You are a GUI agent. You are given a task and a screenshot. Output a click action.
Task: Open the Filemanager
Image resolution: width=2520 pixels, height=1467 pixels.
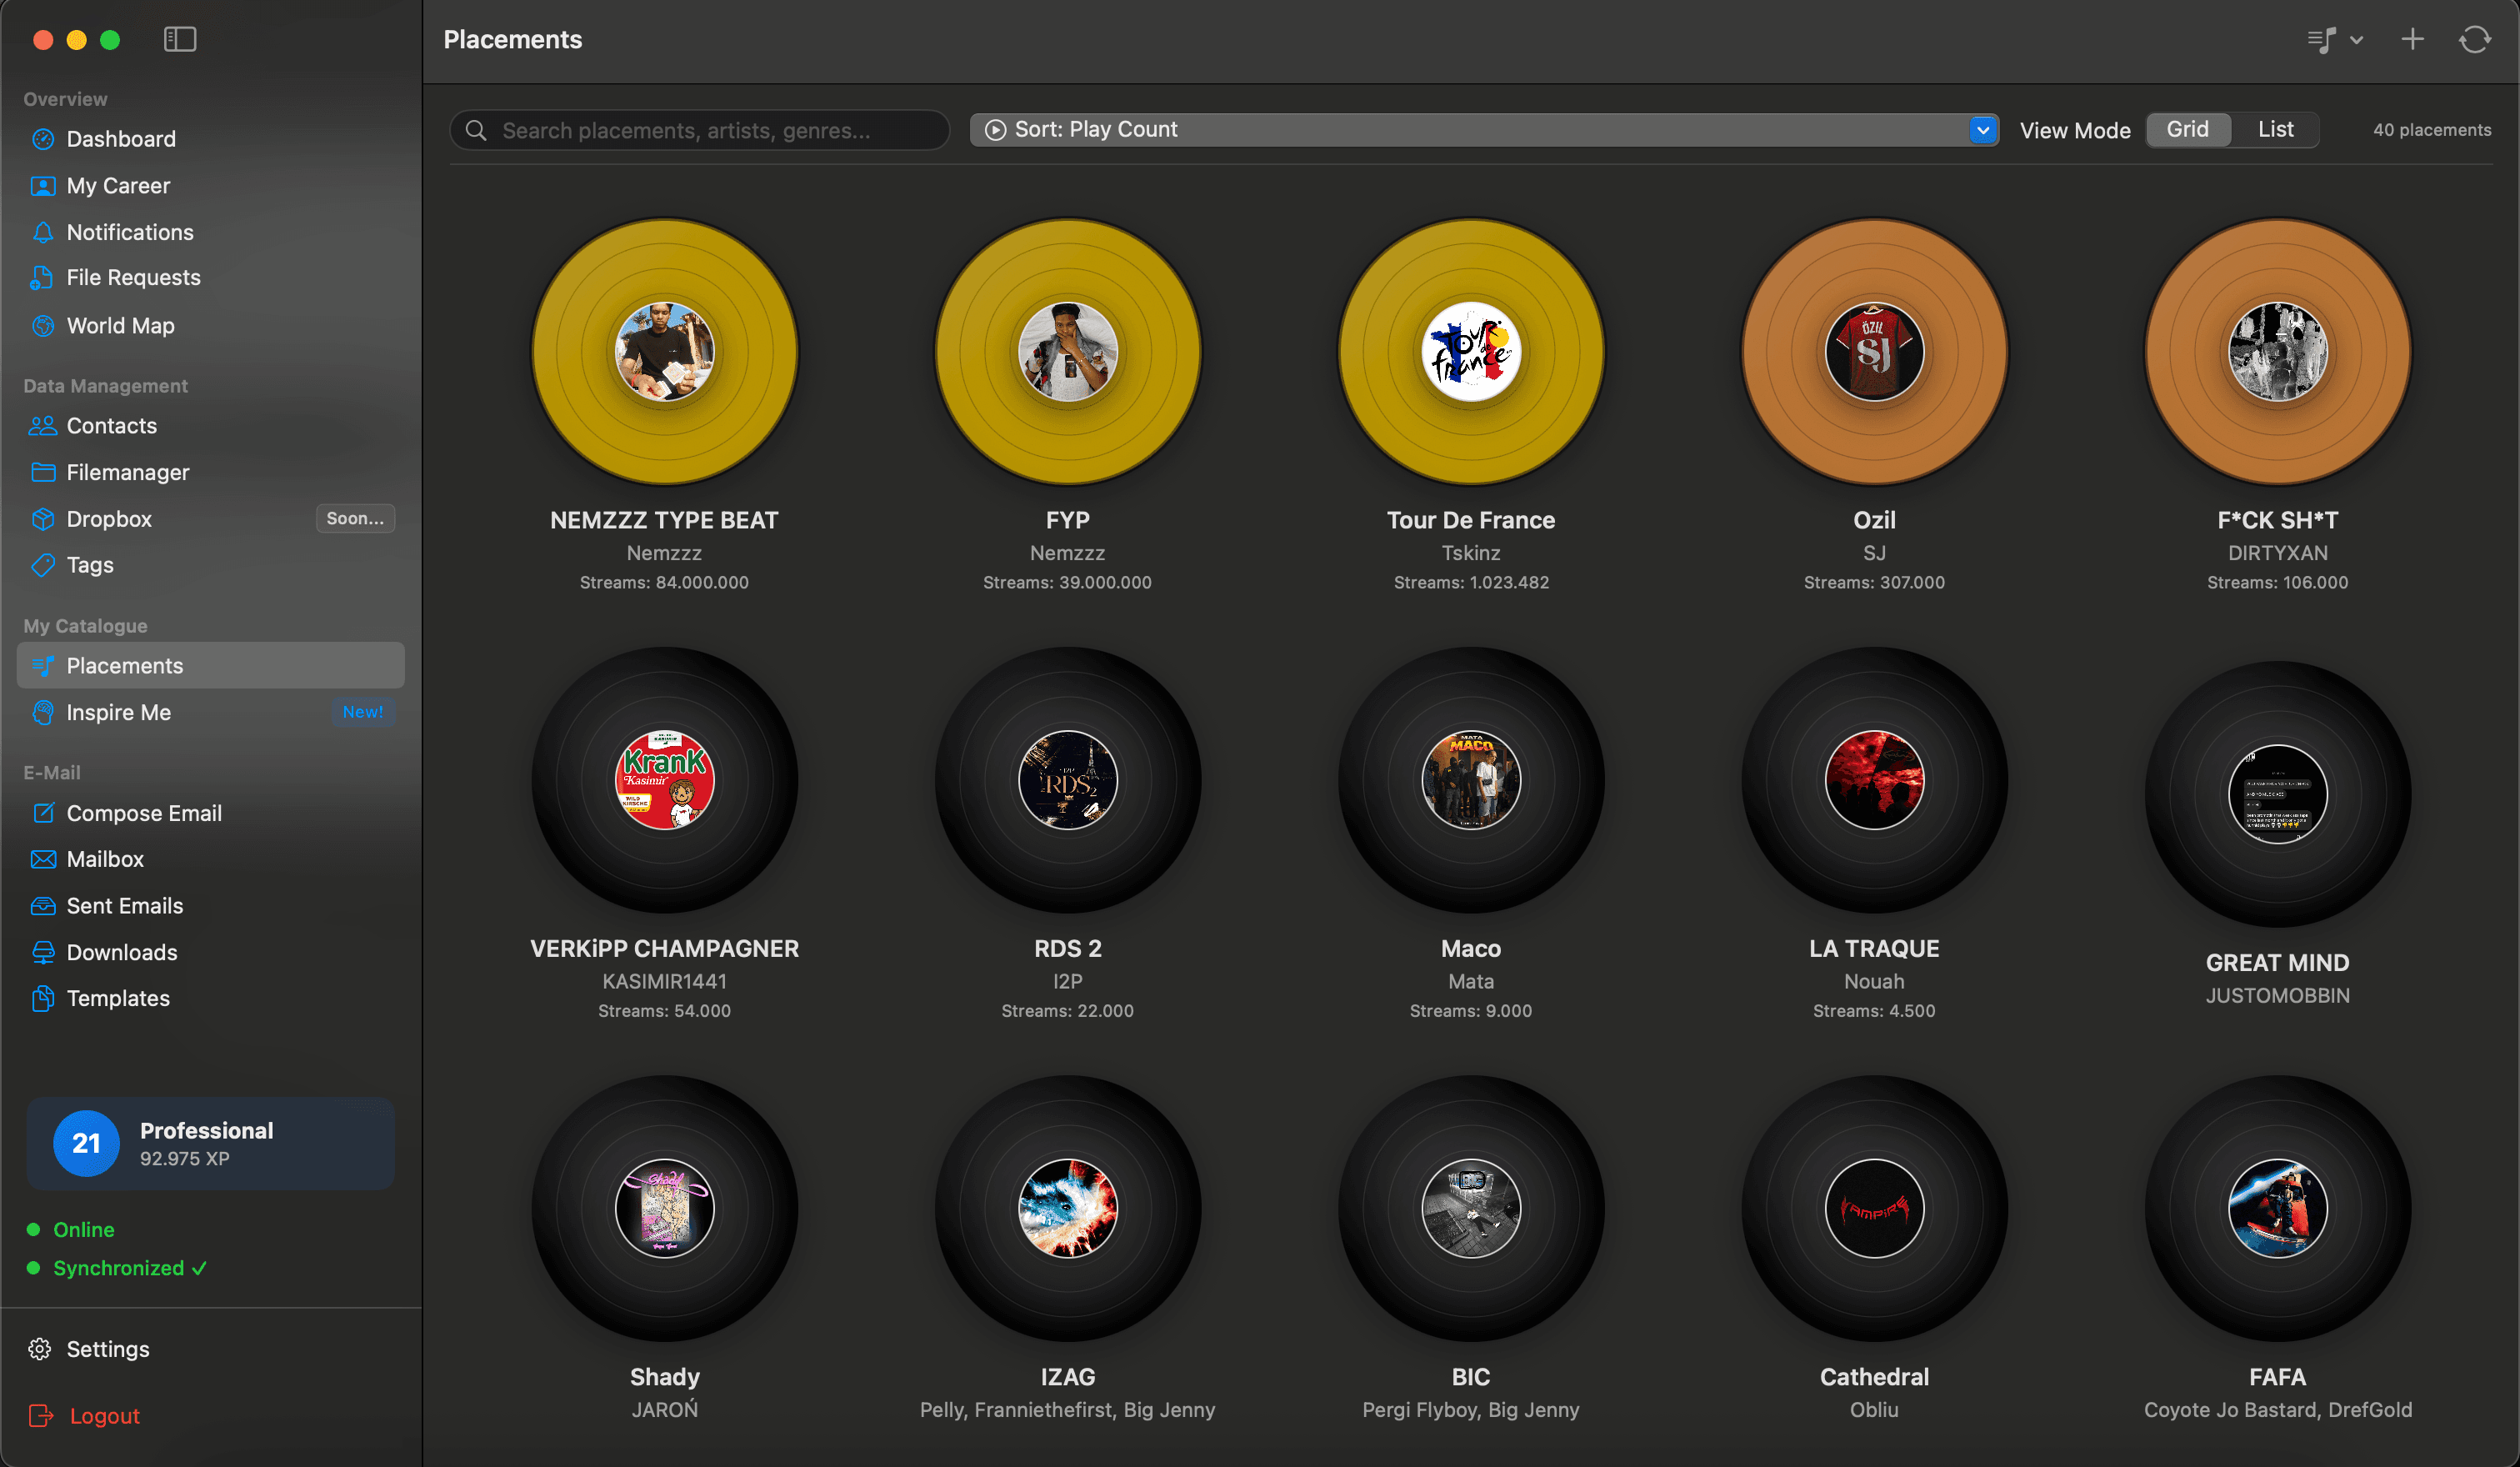coord(128,471)
